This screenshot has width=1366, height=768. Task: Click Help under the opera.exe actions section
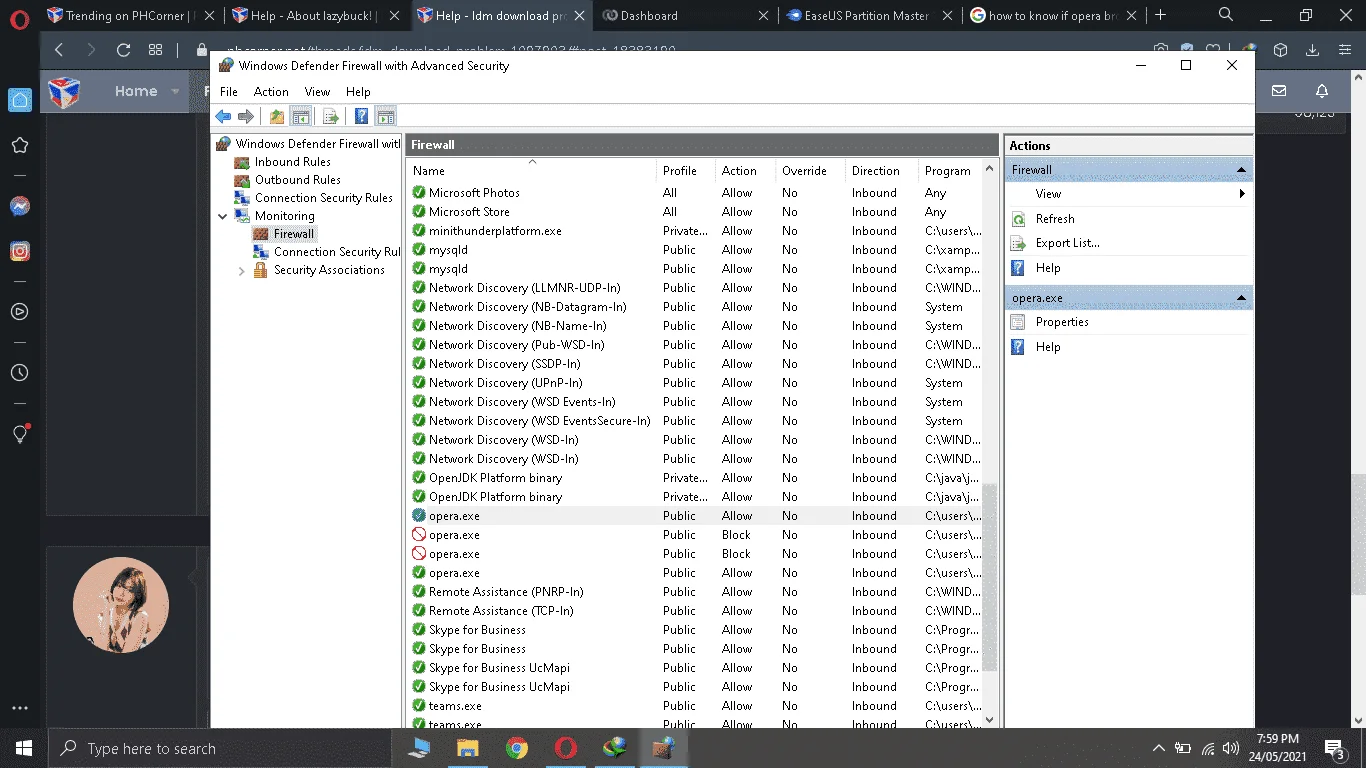tap(1048, 347)
